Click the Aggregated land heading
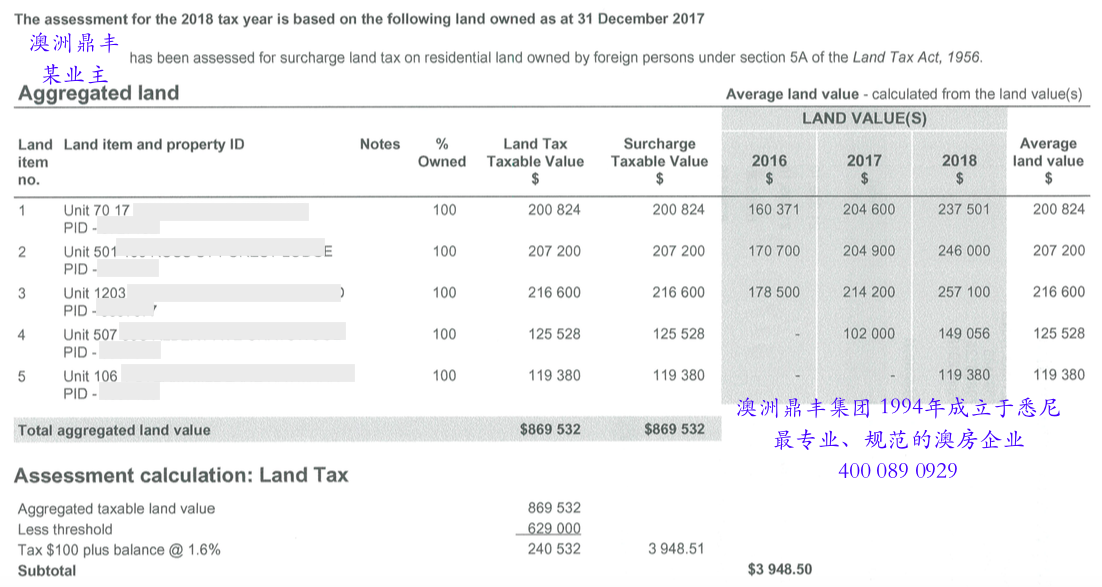Viewport: 1102px width, 587px height. [x=98, y=94]
